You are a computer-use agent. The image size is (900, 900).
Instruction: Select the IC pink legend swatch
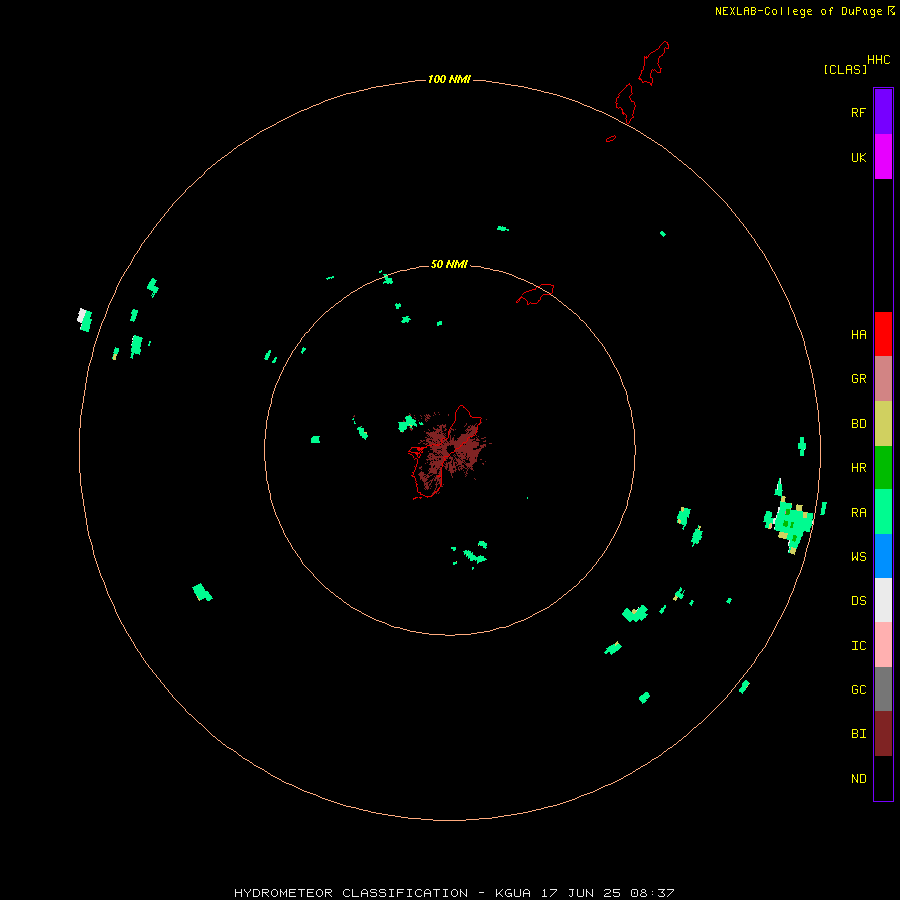click(883, 645)
